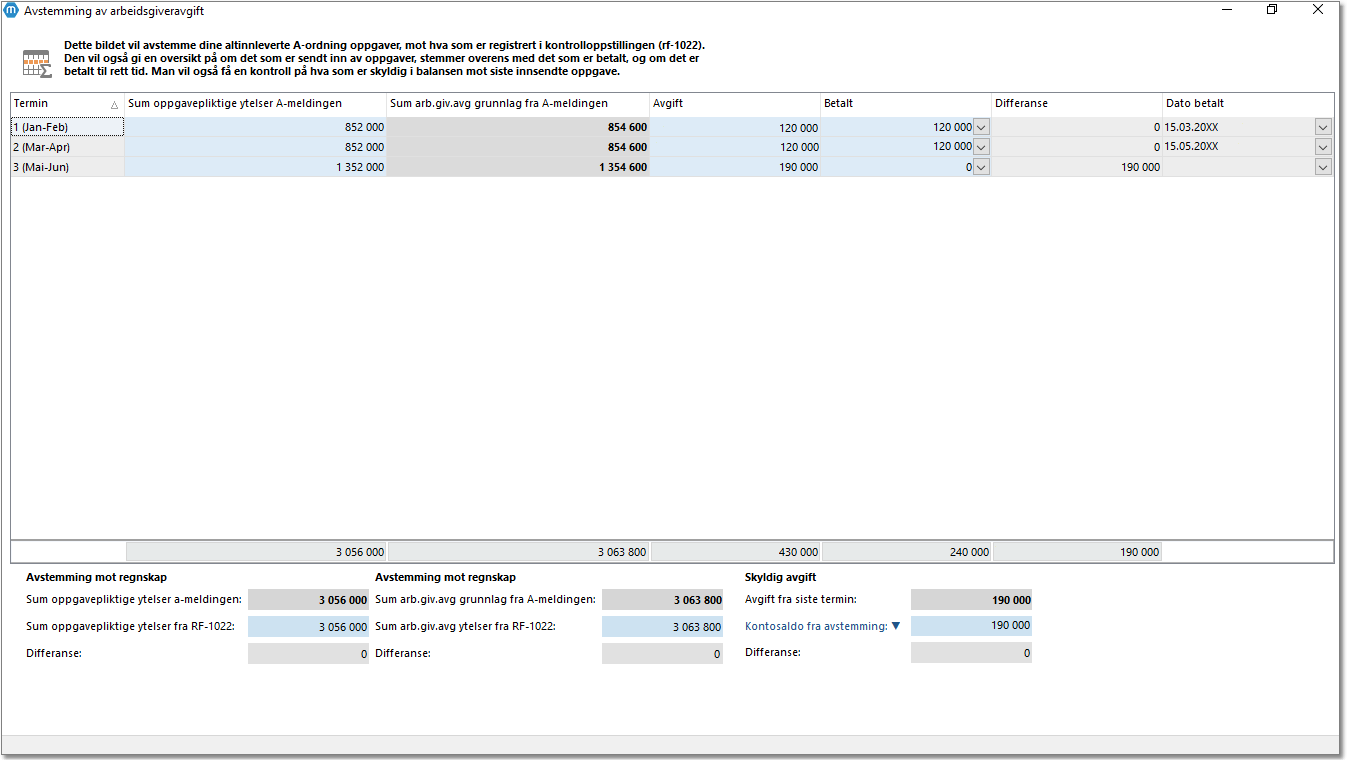Screen dimensions: 1347x762
Task: Click Betalt cell 0 for Mai-Jun
Action: 897,167
